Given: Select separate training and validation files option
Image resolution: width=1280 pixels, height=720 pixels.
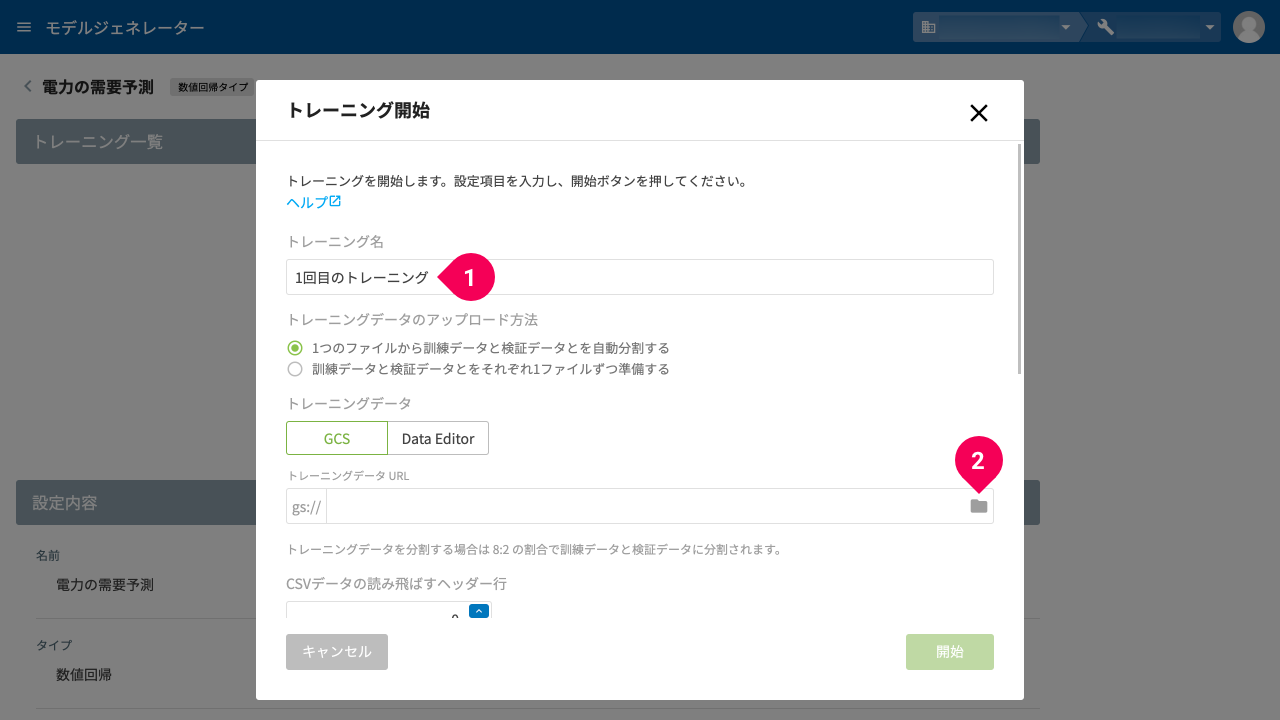Looking at the screenshot, I should coord(295,369).
